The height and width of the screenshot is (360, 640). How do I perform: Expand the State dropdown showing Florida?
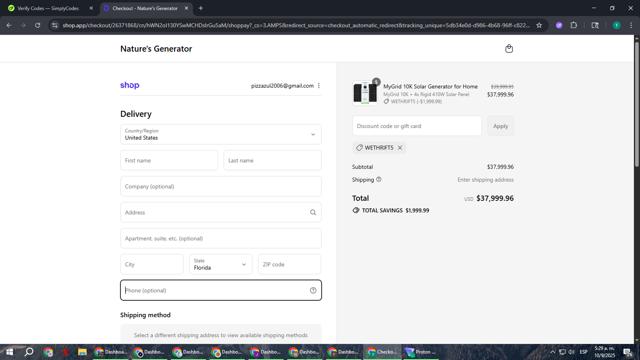click(220, 264)
